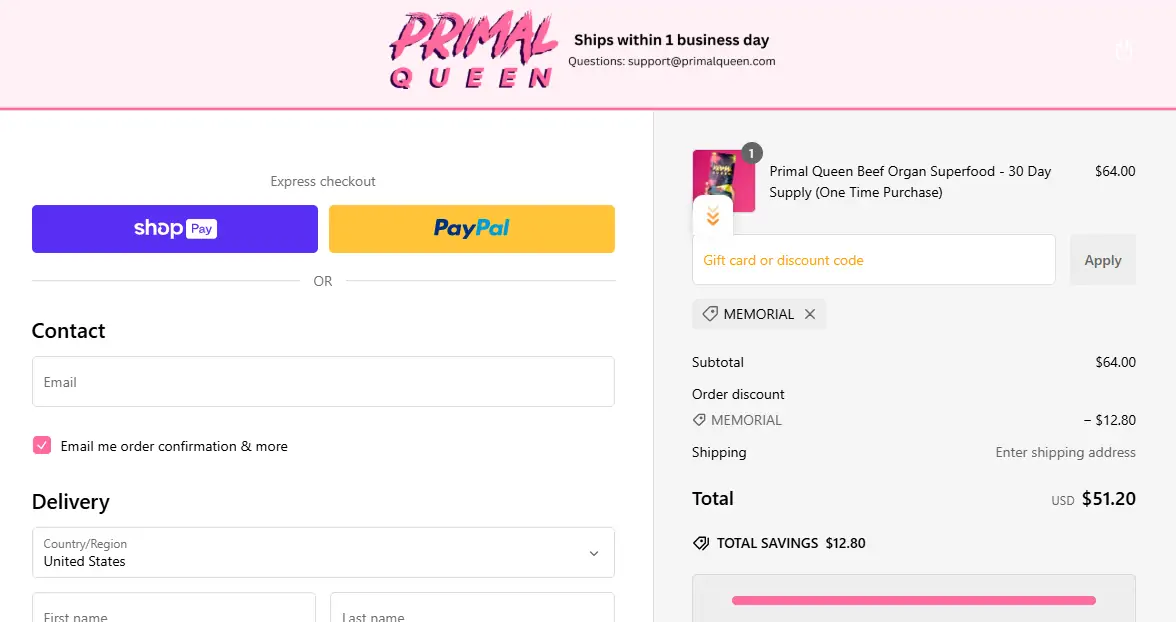Uncheck Email me order confirmation checkbox
Image resolution: width=1176 pixels, height=622 pixels.
point(42,446)
